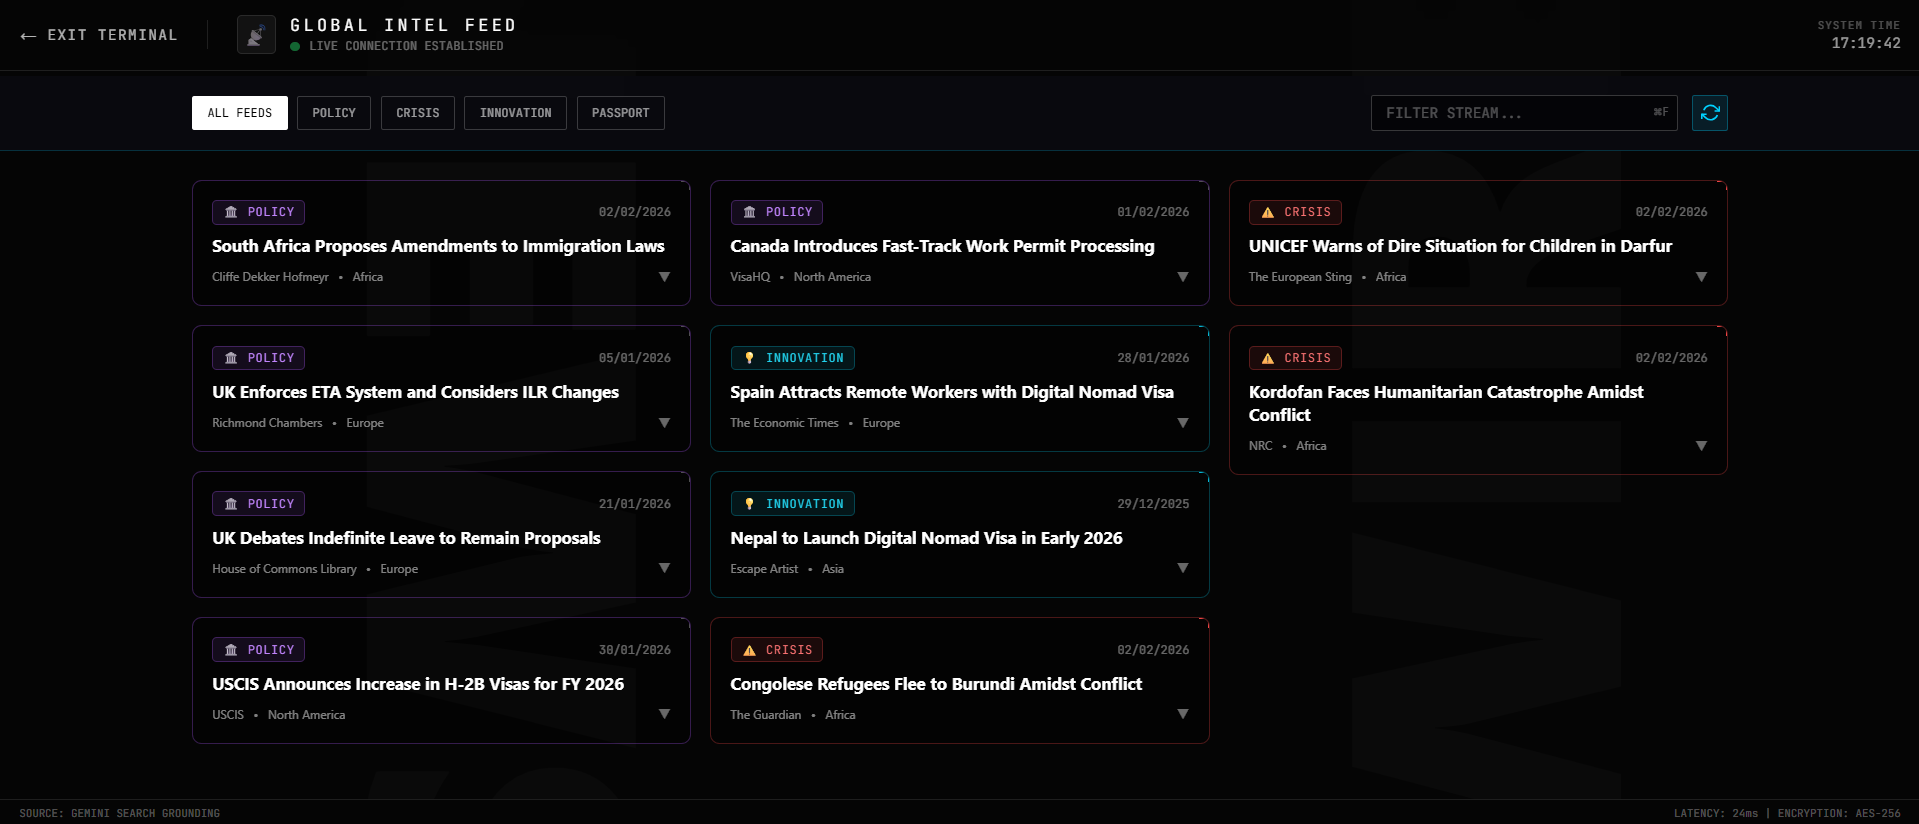The width and height of the screenshot is (1919, 824).
Task: Click The Economic Times source text
Action: [x=784, y=423]
